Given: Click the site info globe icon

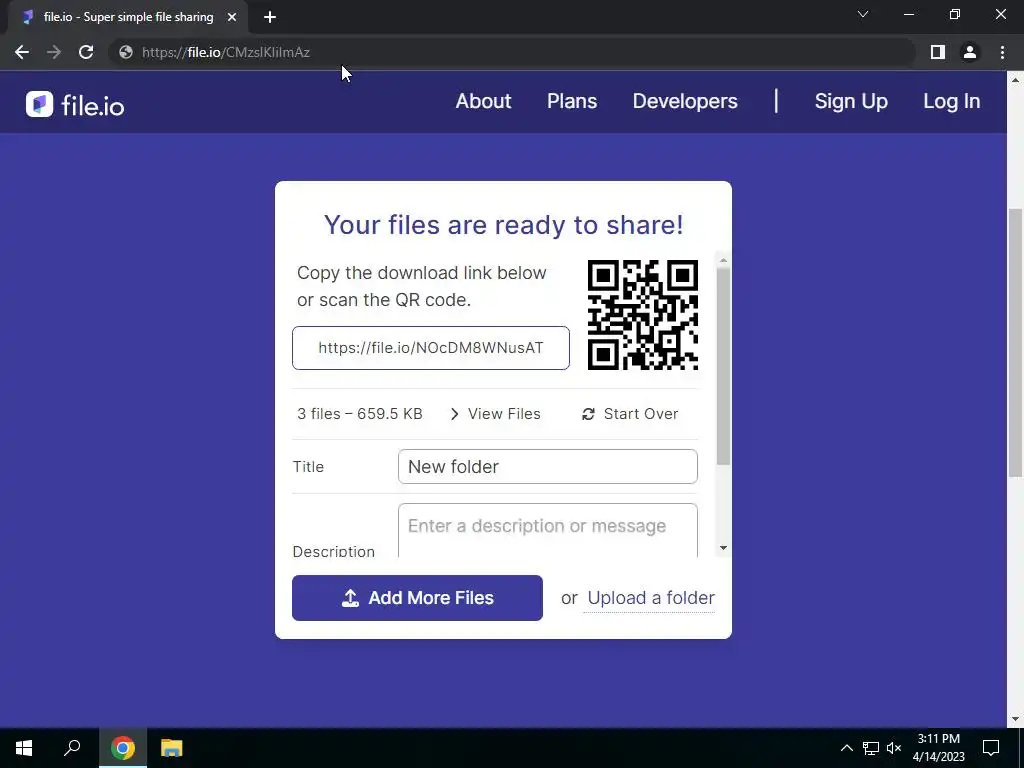Looking at the screenshot, I should (126, 52).
